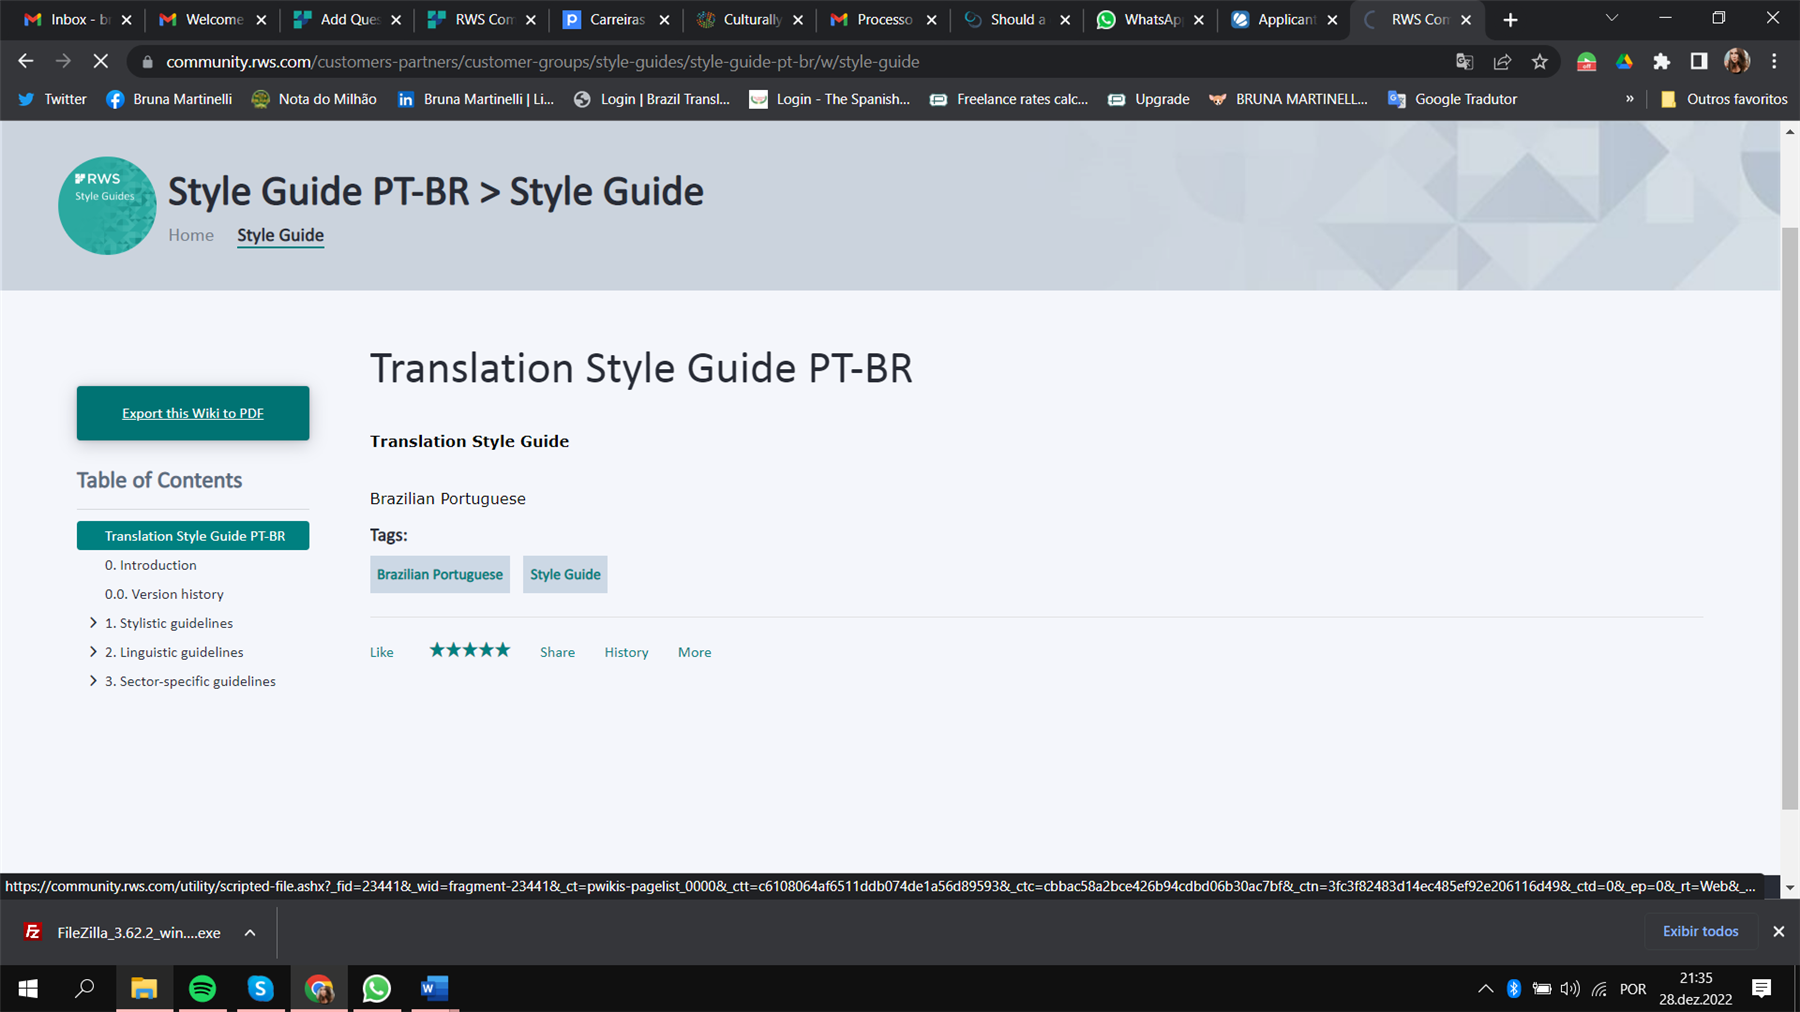Click the page vertical scrollbar
This screenshot has height=1012, width=1800.
click(x=1790, y=518)
